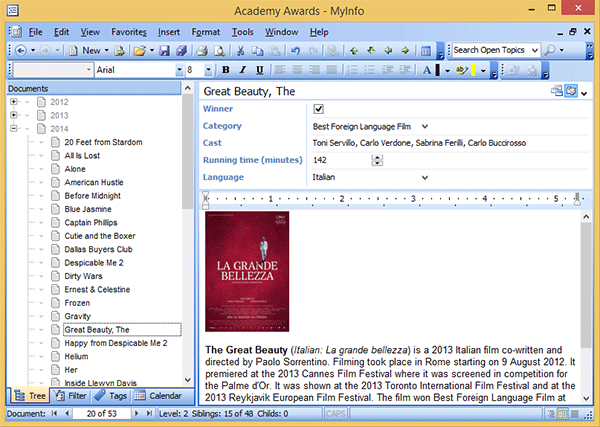Viewport: 600px width, 427px height.
Task: Click the Cast field text
Action: tap(419, 143)
